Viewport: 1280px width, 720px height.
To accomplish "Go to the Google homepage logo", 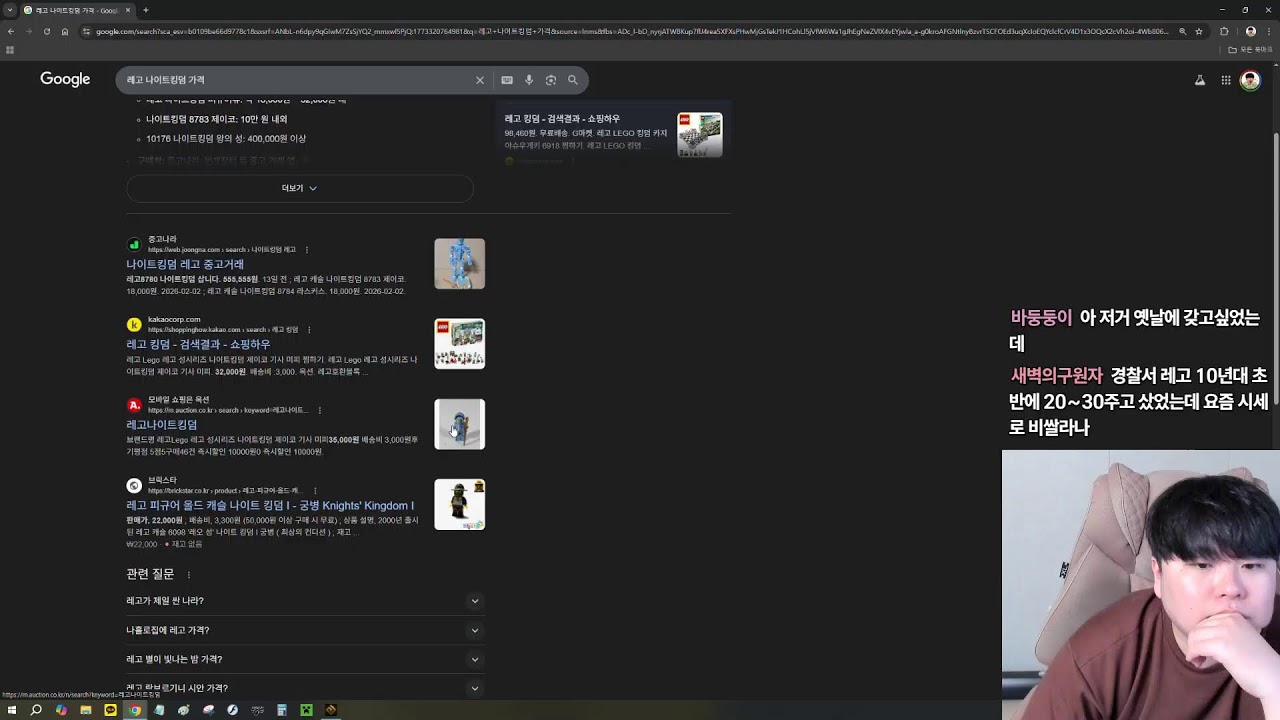I will [x=65, y=79].
